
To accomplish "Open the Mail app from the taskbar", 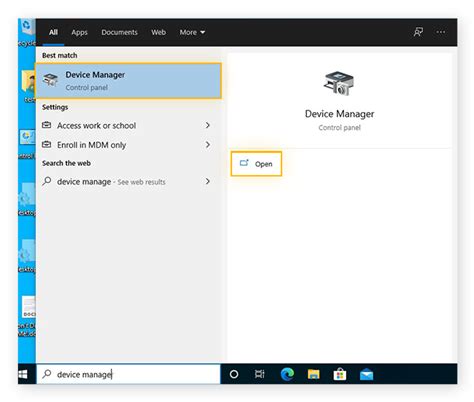I will (x=366, y=375).
